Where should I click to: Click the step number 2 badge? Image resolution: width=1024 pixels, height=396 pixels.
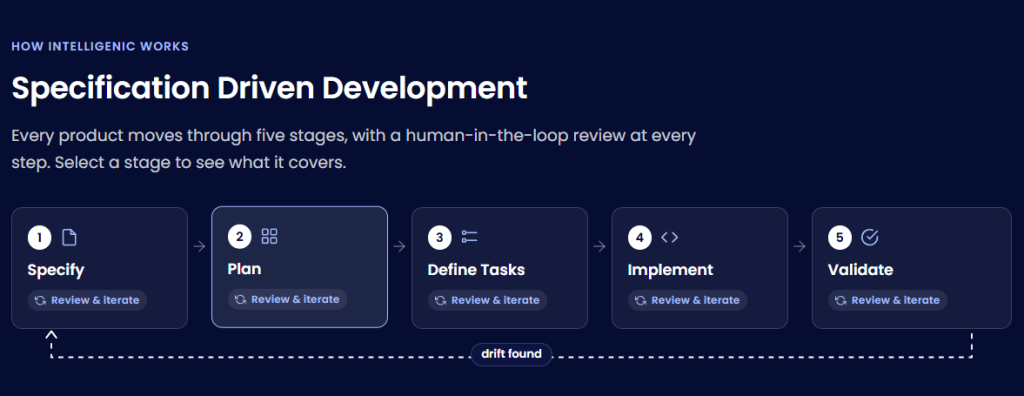[239, 237]
